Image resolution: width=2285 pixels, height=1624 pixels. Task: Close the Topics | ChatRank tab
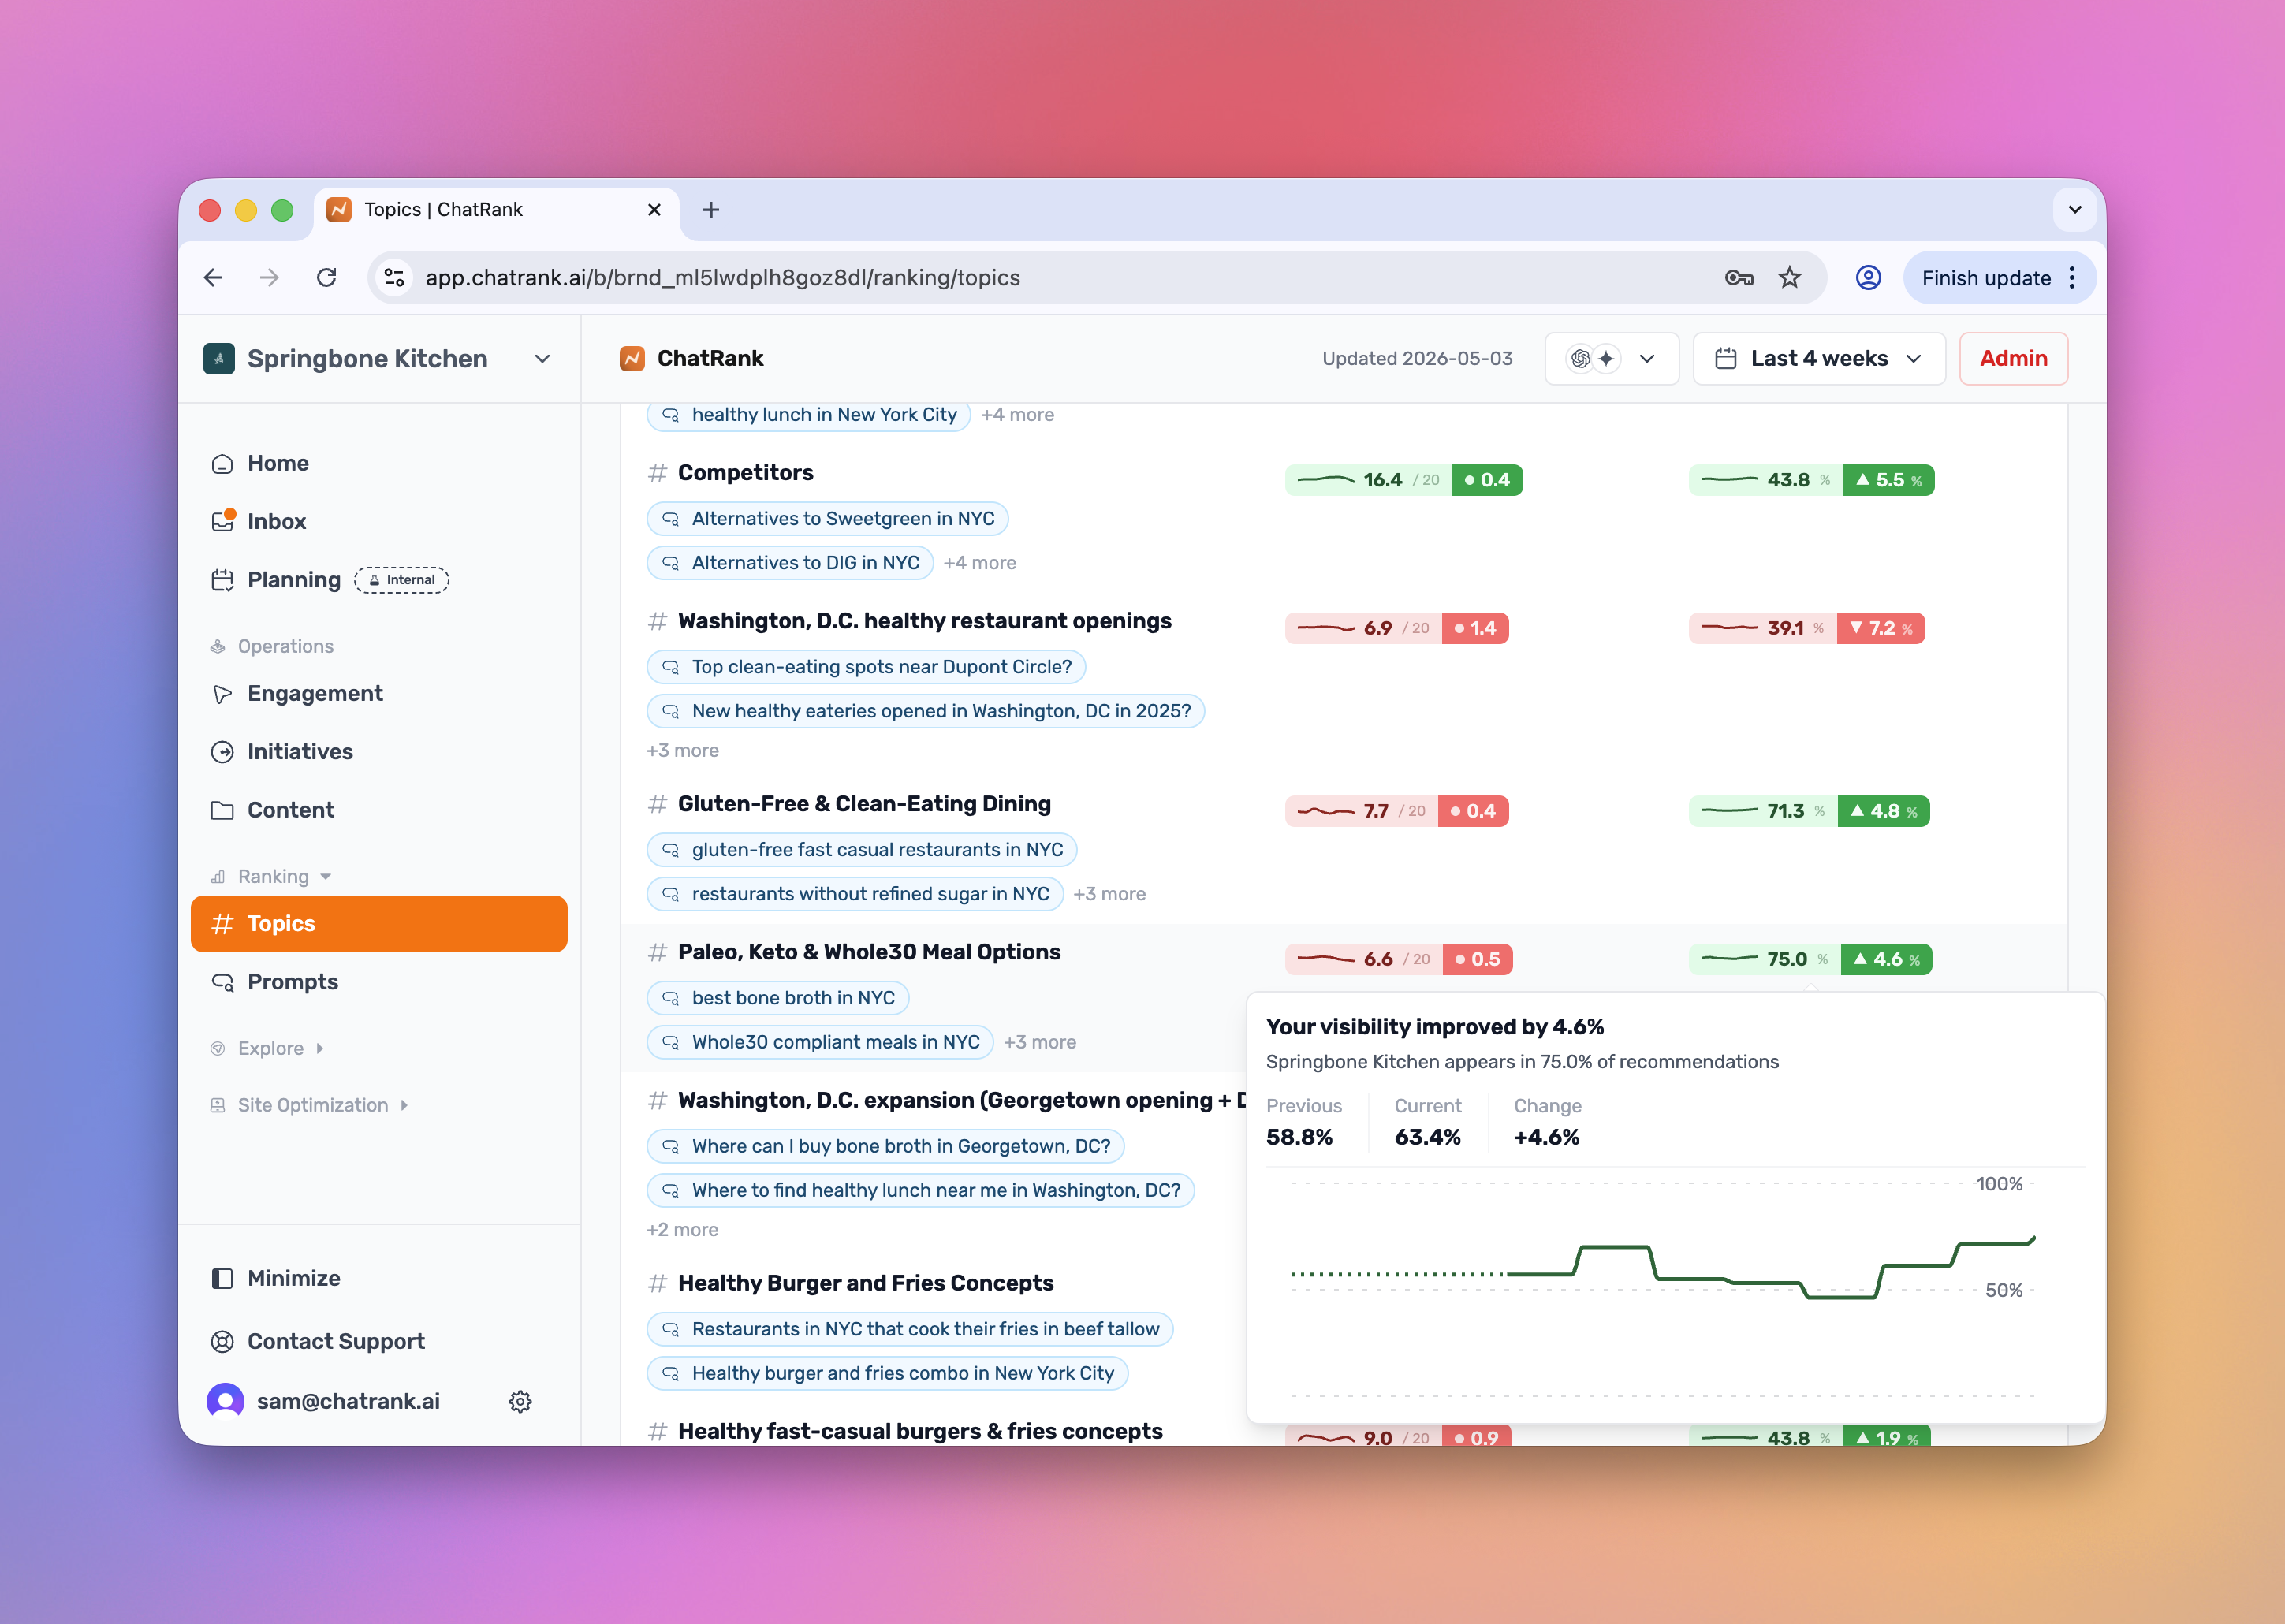pyautogui.click(x=654, y=210)
